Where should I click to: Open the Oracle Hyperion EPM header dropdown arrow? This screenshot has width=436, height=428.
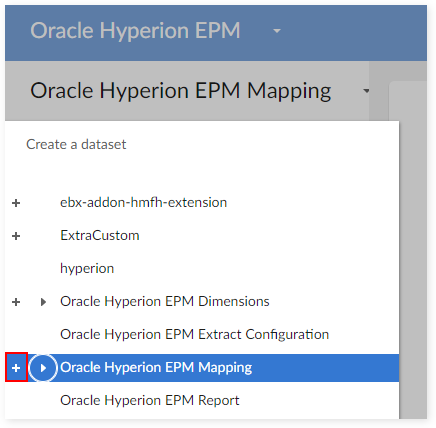coord(277,31)
